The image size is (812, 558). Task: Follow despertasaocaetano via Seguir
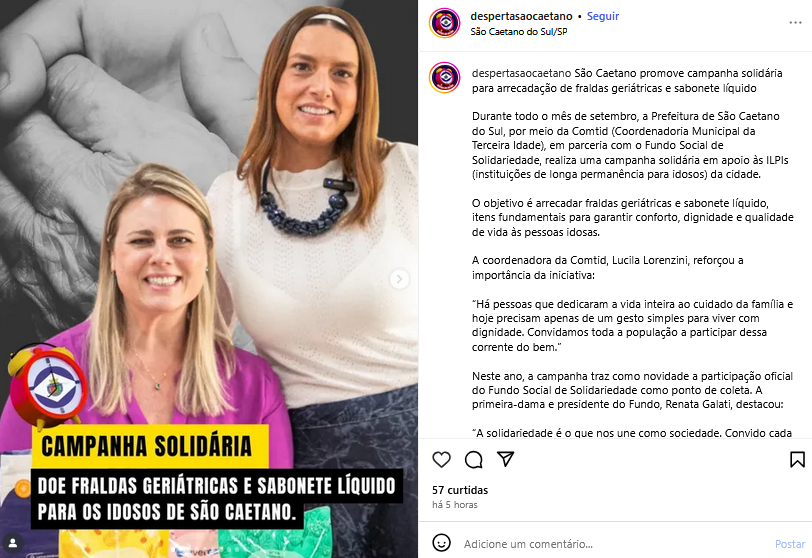point(603,16)
